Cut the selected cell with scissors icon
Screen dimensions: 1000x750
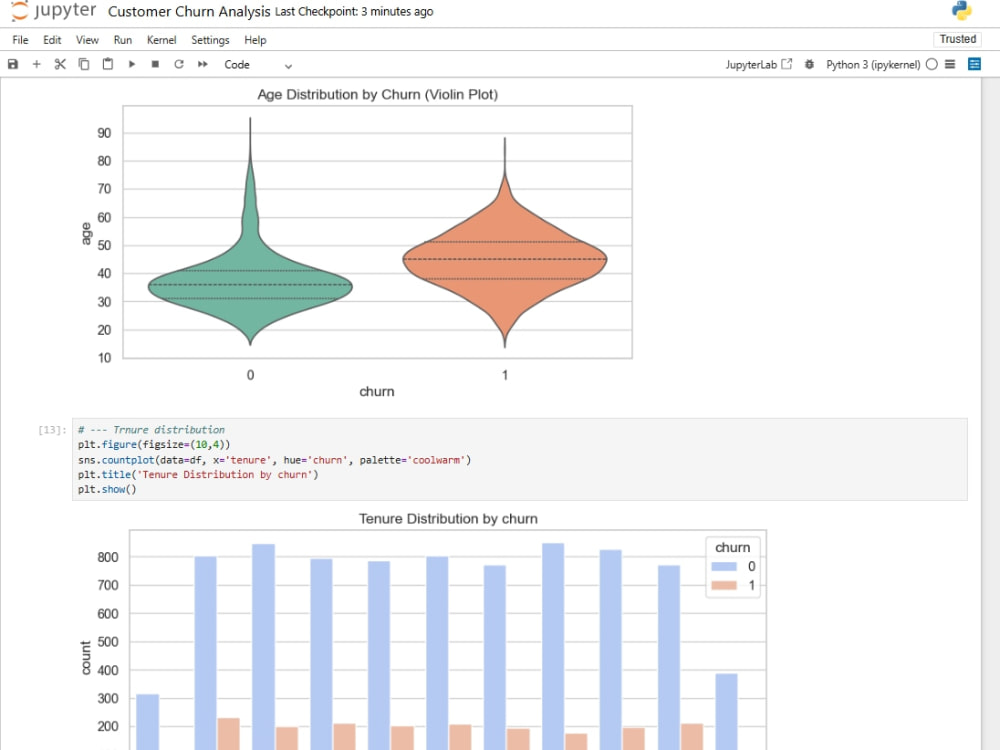tap(60, 64)
